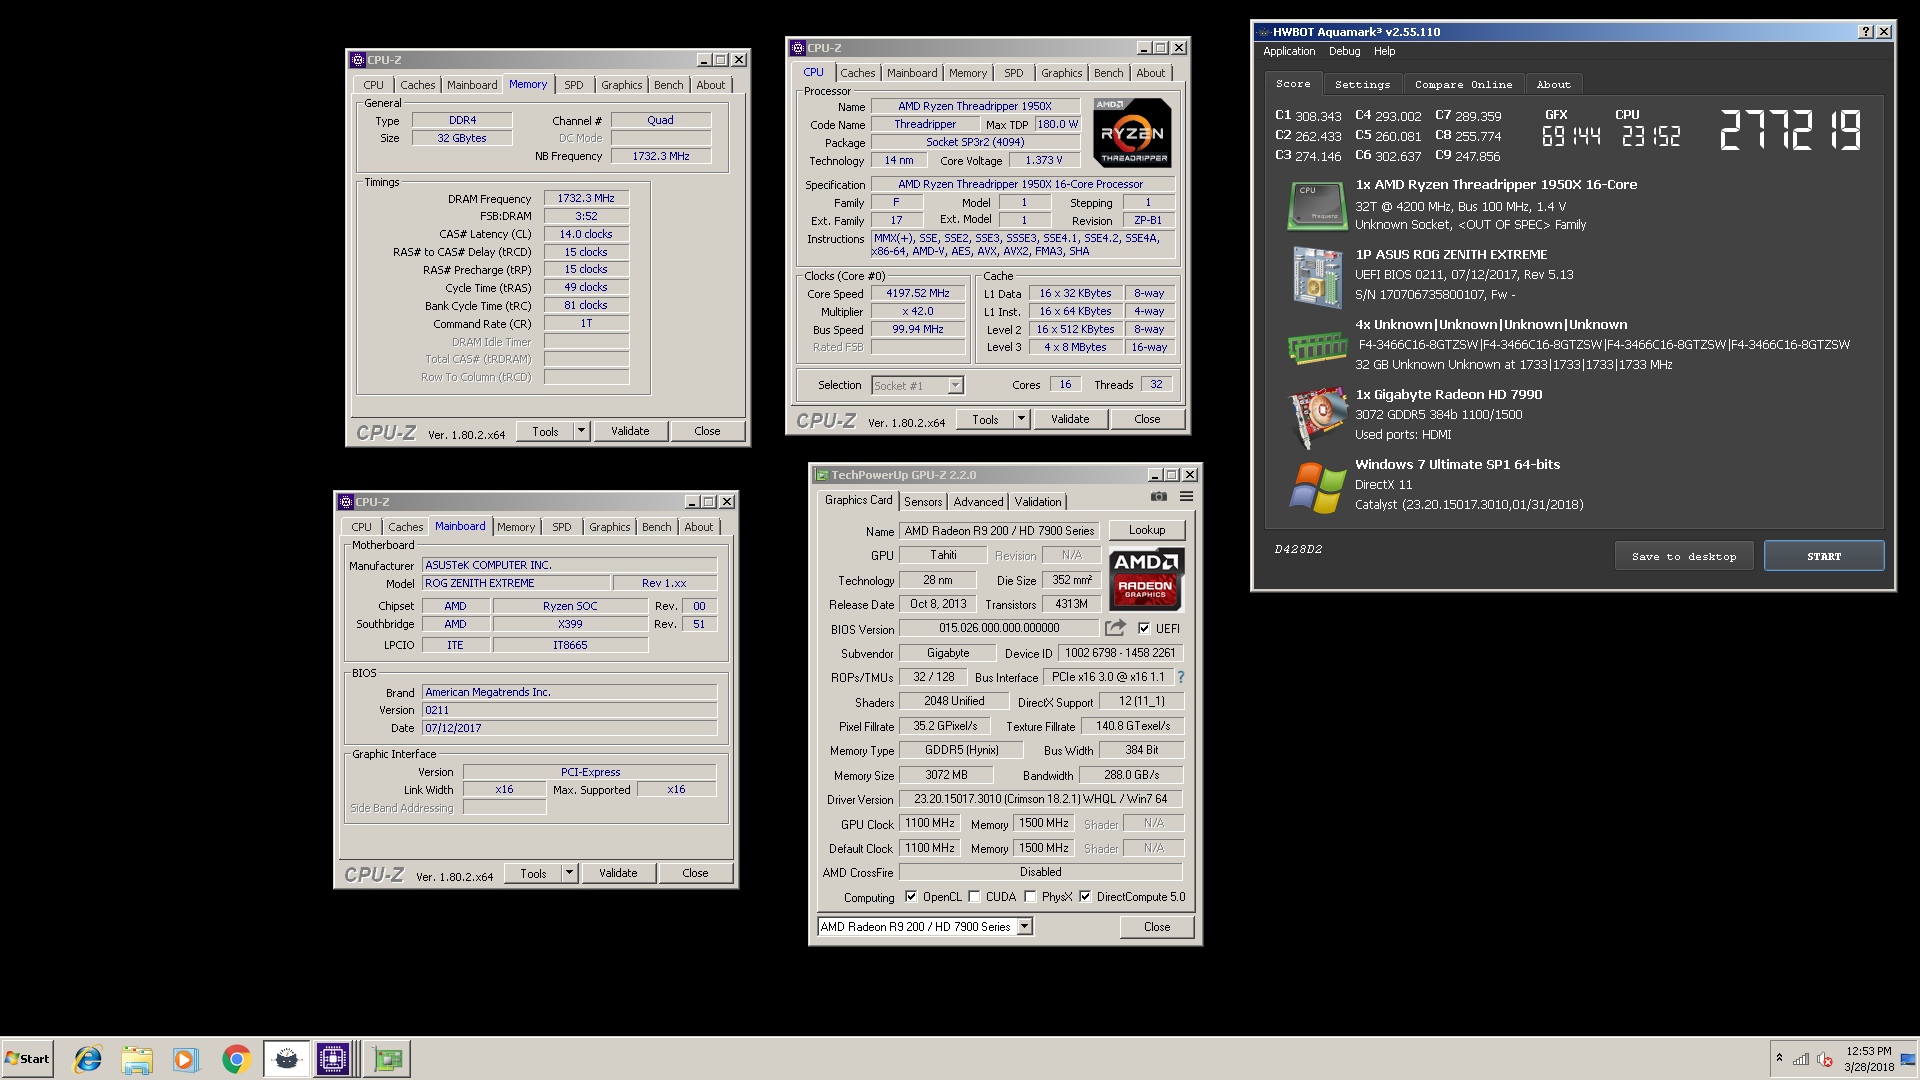Click the GPU-Z taskbar icon
The width and height of the screenshot is (1920, 1080).
pos(388,1059)
